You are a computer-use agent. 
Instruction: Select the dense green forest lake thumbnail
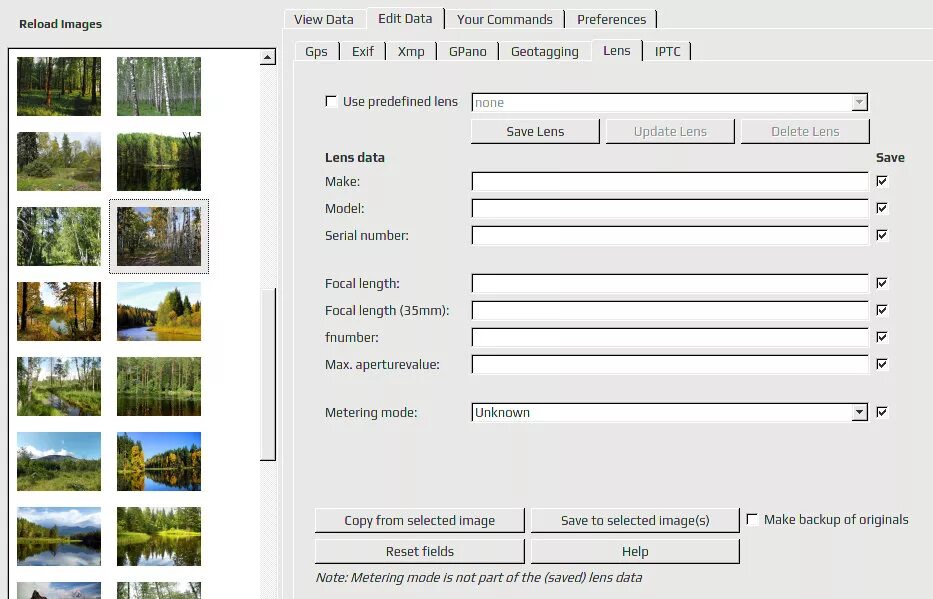pos(159,386)
